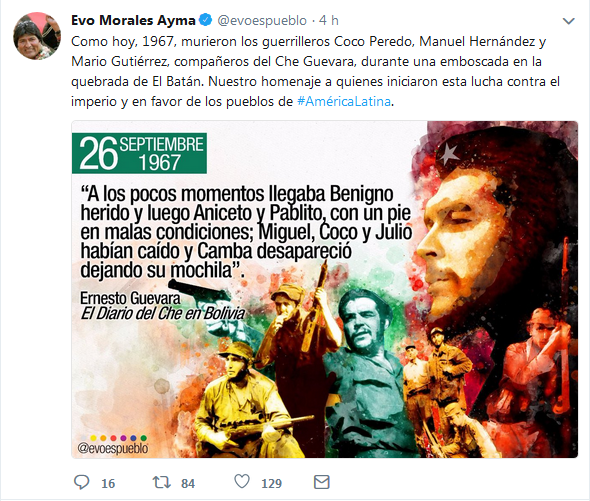The width and height of the screenshot is (590, 501).
Task: Open the attached Che Guevara image
Action: pos(324,289)
